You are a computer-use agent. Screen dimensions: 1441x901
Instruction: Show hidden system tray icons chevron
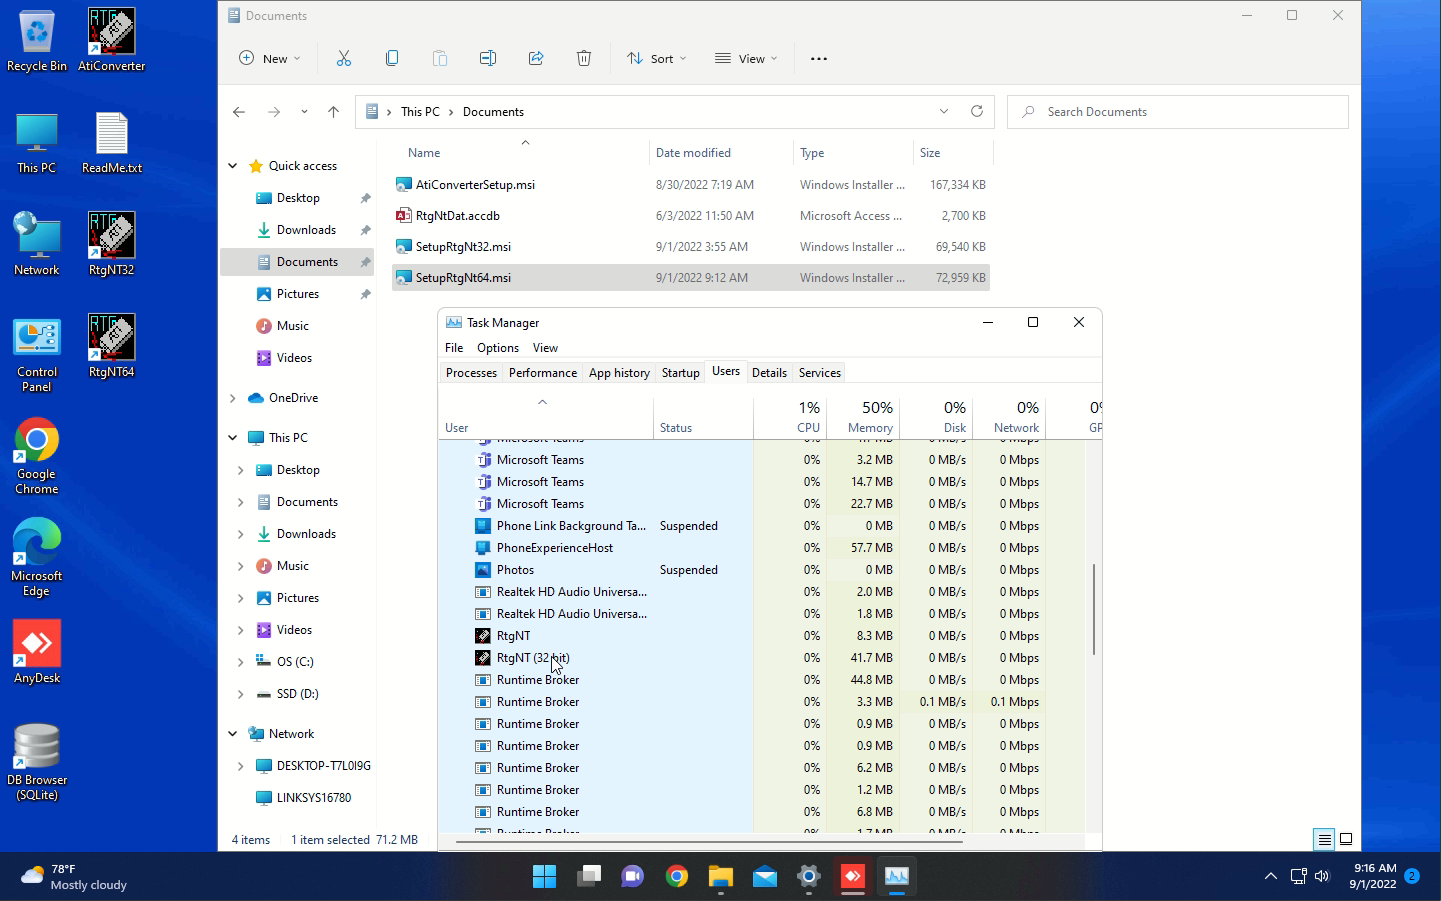coord(1271,877)
